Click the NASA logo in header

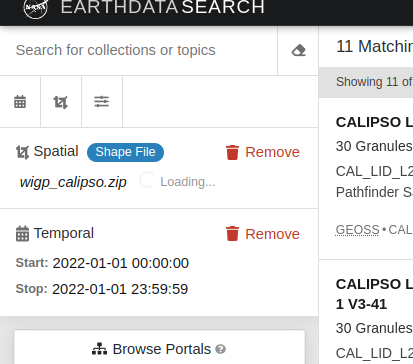point(36,8)
